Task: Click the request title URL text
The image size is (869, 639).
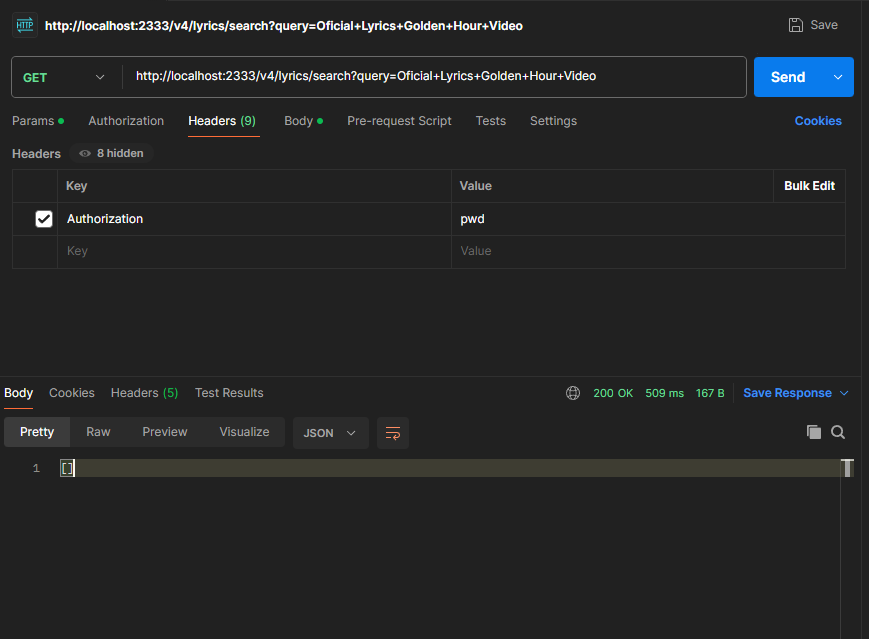Action: coord(283,26)
